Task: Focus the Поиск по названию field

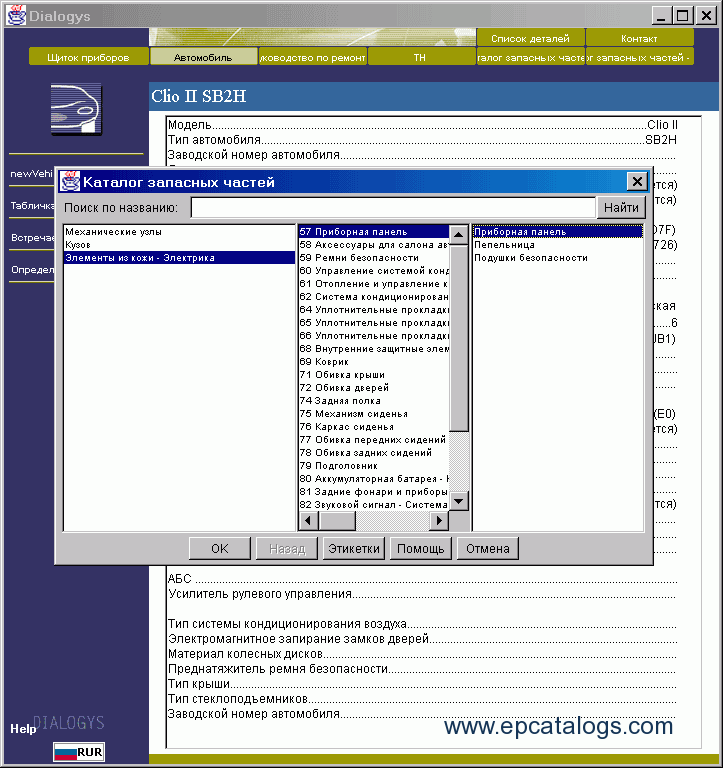Action: point(392,208)
